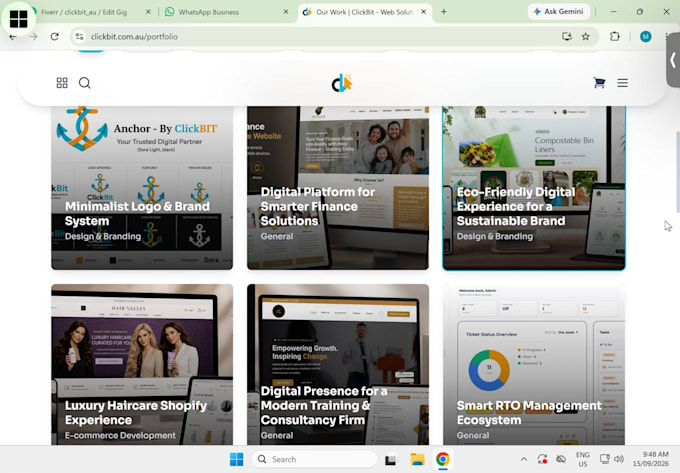Close the Our Work ClickBit tab
Image resolution: width=680 pixels, height=473 pixels.
point(424,12)
